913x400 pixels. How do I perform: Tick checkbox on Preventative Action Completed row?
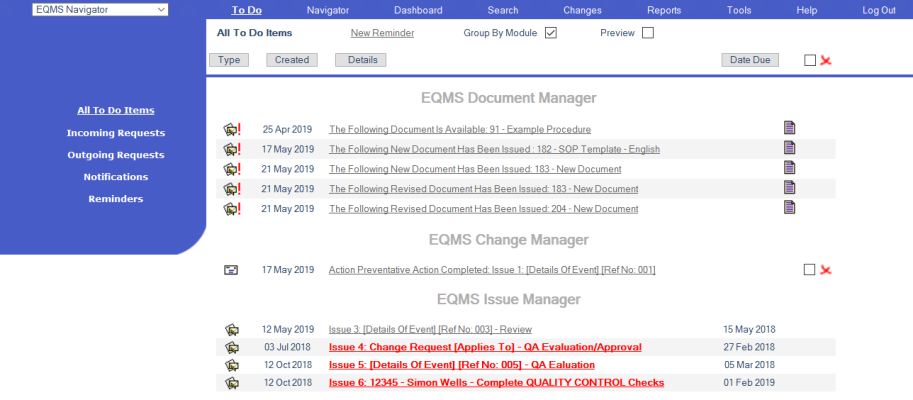(x=809, y=270)
